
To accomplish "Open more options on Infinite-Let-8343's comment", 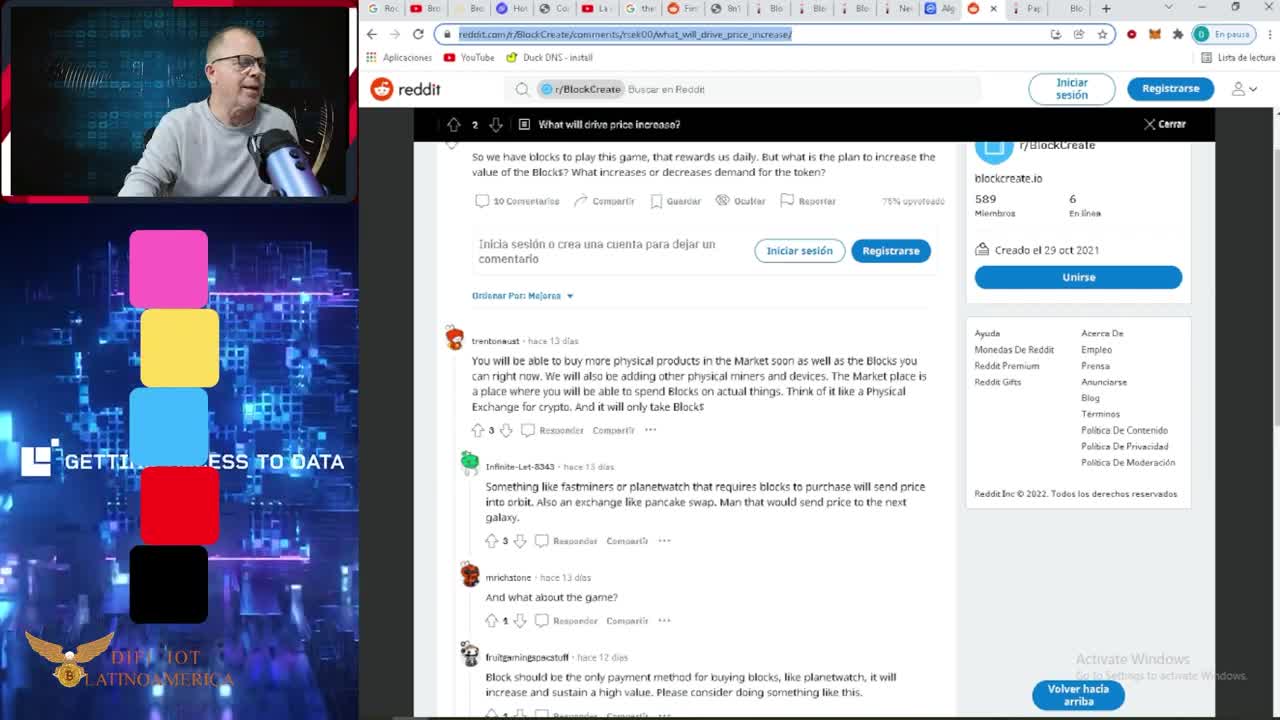I will click(664, 541).
